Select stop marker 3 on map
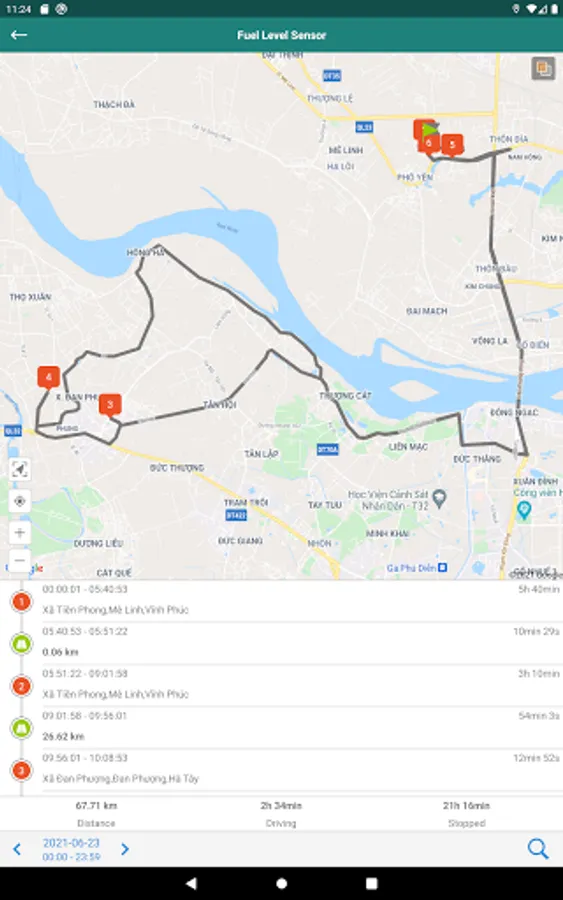The width and height of the screenshot is (563, 900). (110, 404)
